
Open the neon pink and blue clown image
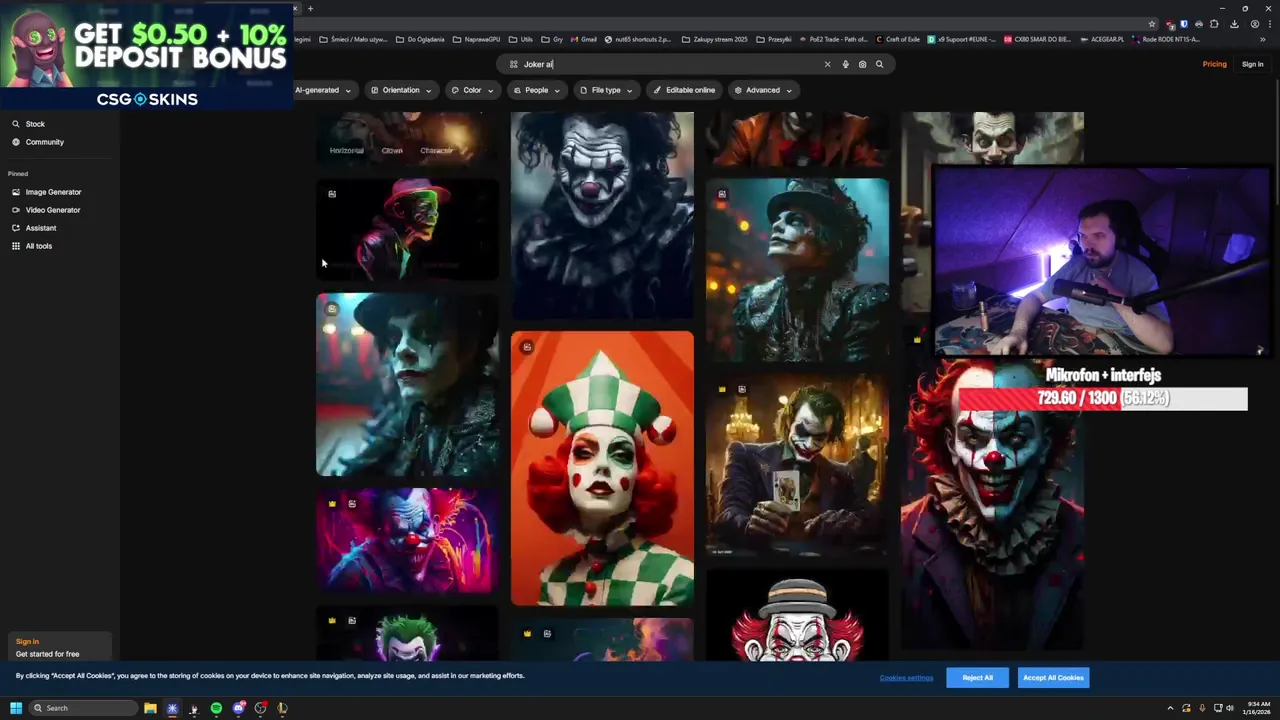[x=407, y=541]
